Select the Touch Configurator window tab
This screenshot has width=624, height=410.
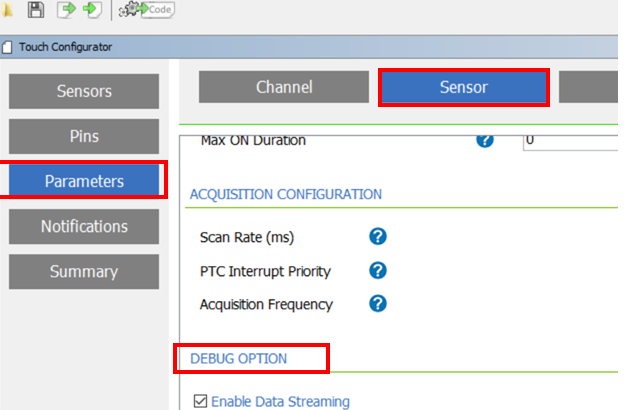pyautogui.click(x=60, y=47)
